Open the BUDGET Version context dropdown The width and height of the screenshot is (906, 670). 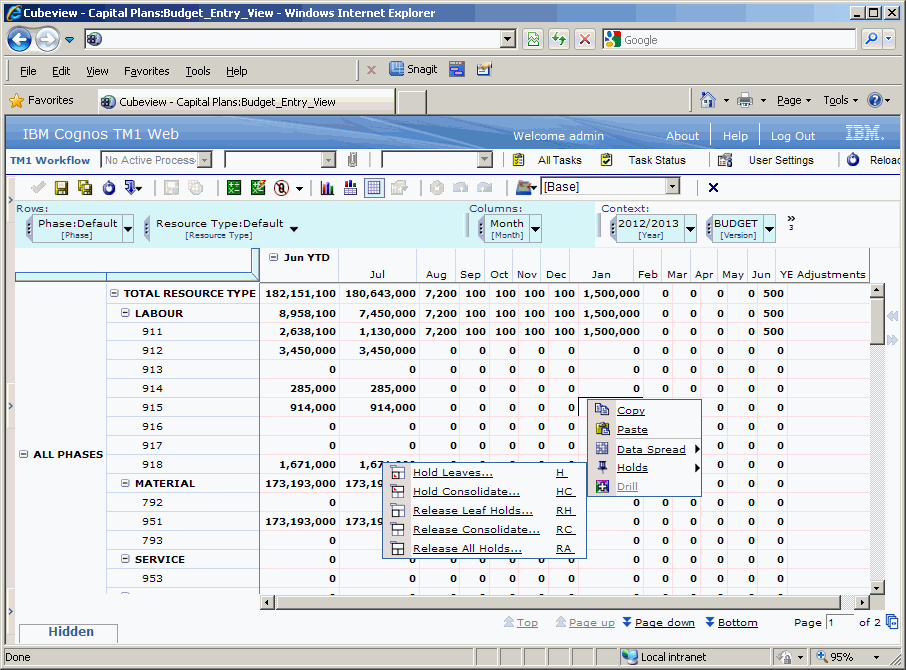[x=770, y=229]
